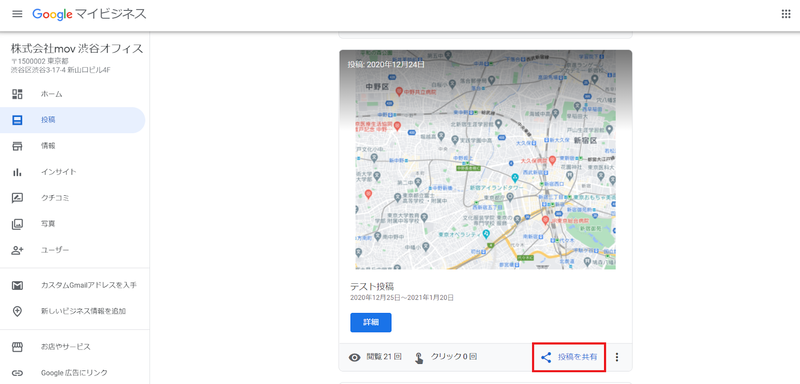This screenshot has width=800, height=384.
Task: Click the pointer icon next to クリック 0 回
Action: (419, 357)
